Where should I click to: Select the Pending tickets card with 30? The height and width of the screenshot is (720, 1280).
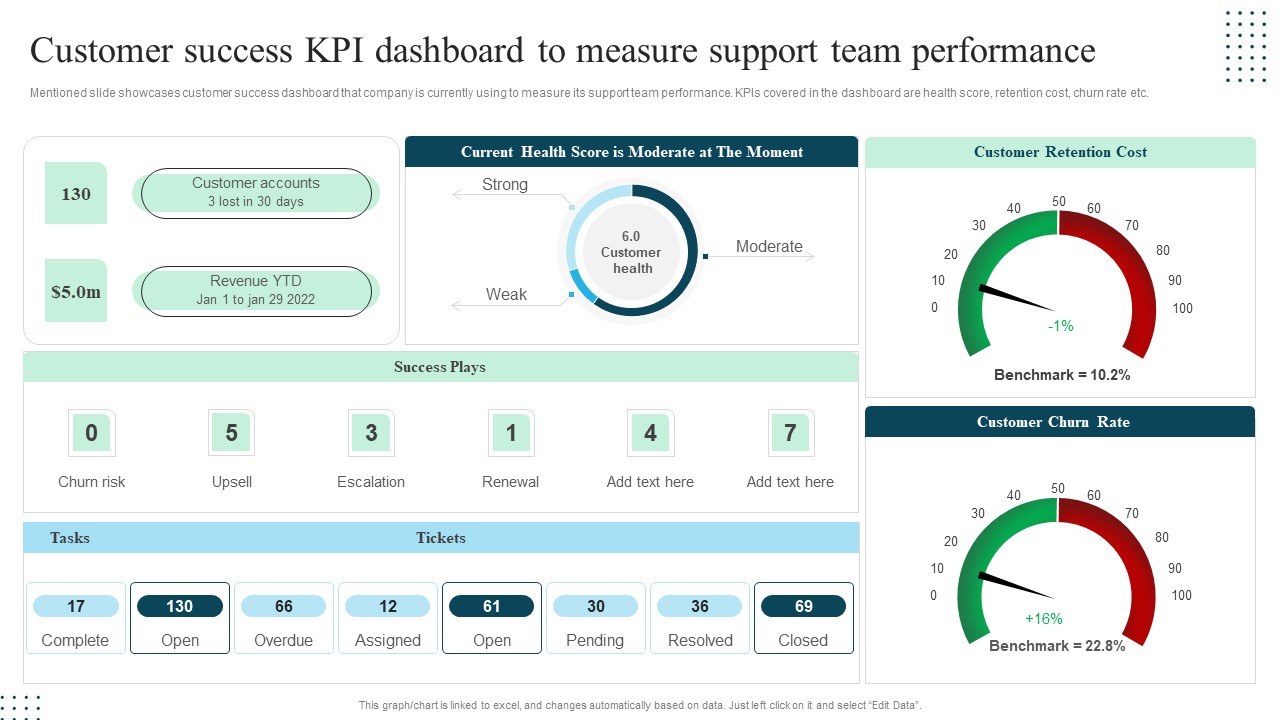tap(596, 618)
